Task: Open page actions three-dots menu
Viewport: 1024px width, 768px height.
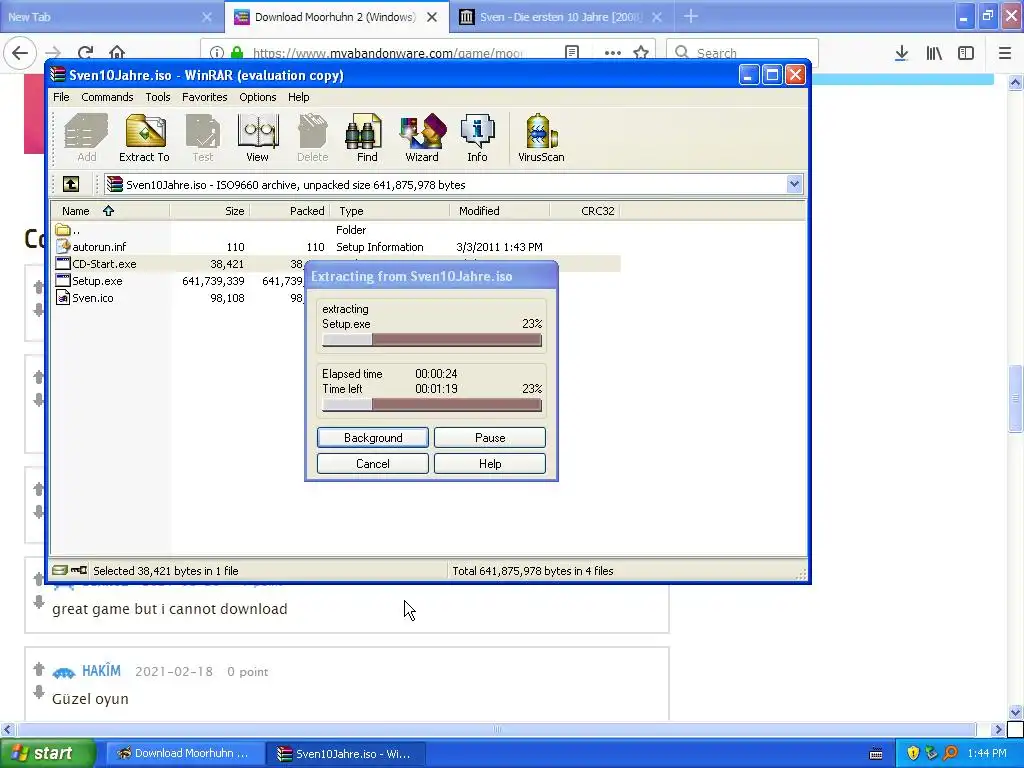Action: 613,53
